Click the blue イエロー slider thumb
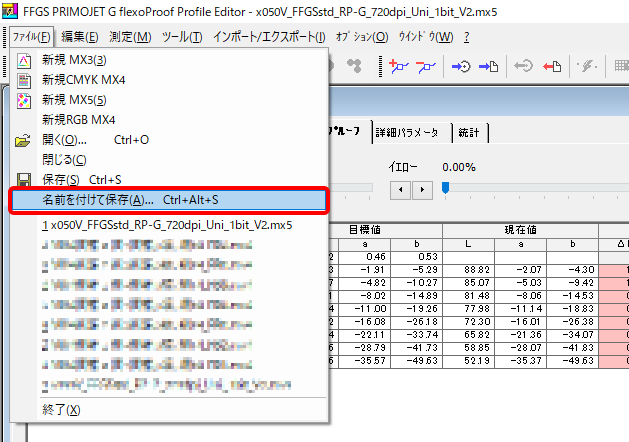629x442 pixels. pyautogui.click(x=445, y=188)
